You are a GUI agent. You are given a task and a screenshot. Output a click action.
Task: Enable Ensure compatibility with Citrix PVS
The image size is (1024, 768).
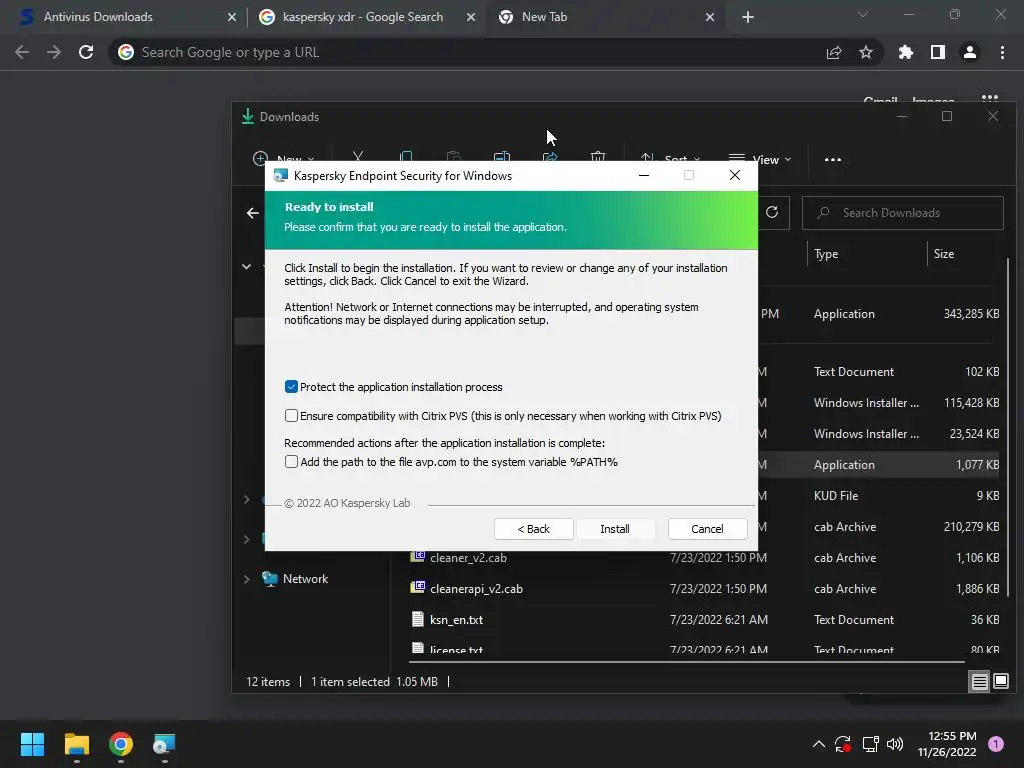click(x=291, y=415)
